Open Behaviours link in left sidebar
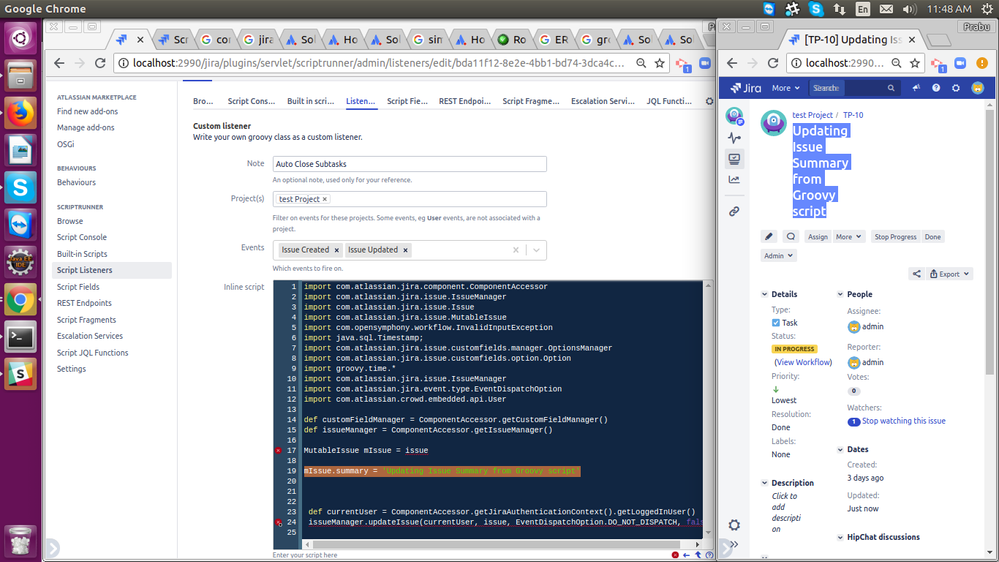Screen dimensions: 999x562 pyautogui.click(x=76, y=182)
